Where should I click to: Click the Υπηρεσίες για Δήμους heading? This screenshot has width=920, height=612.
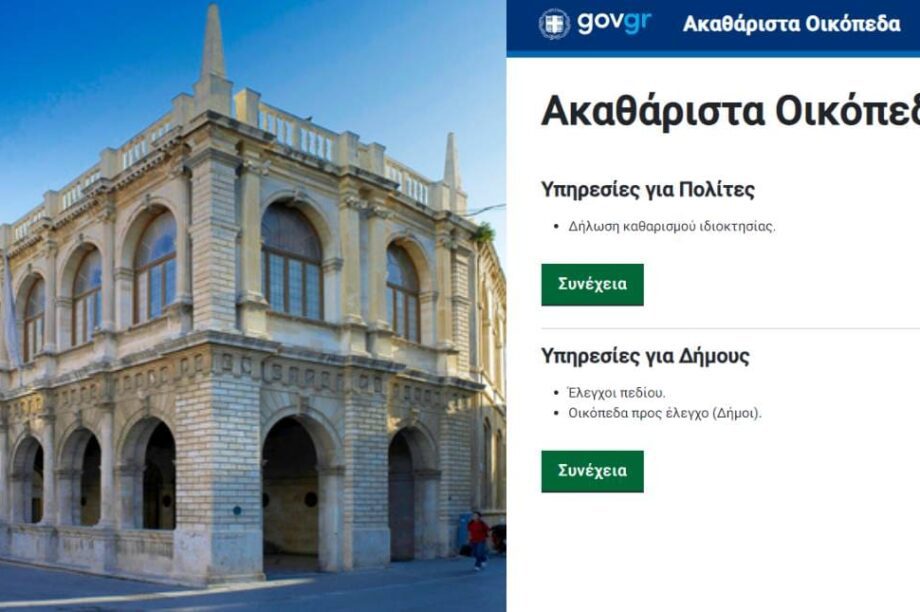(x=645, y=356)
